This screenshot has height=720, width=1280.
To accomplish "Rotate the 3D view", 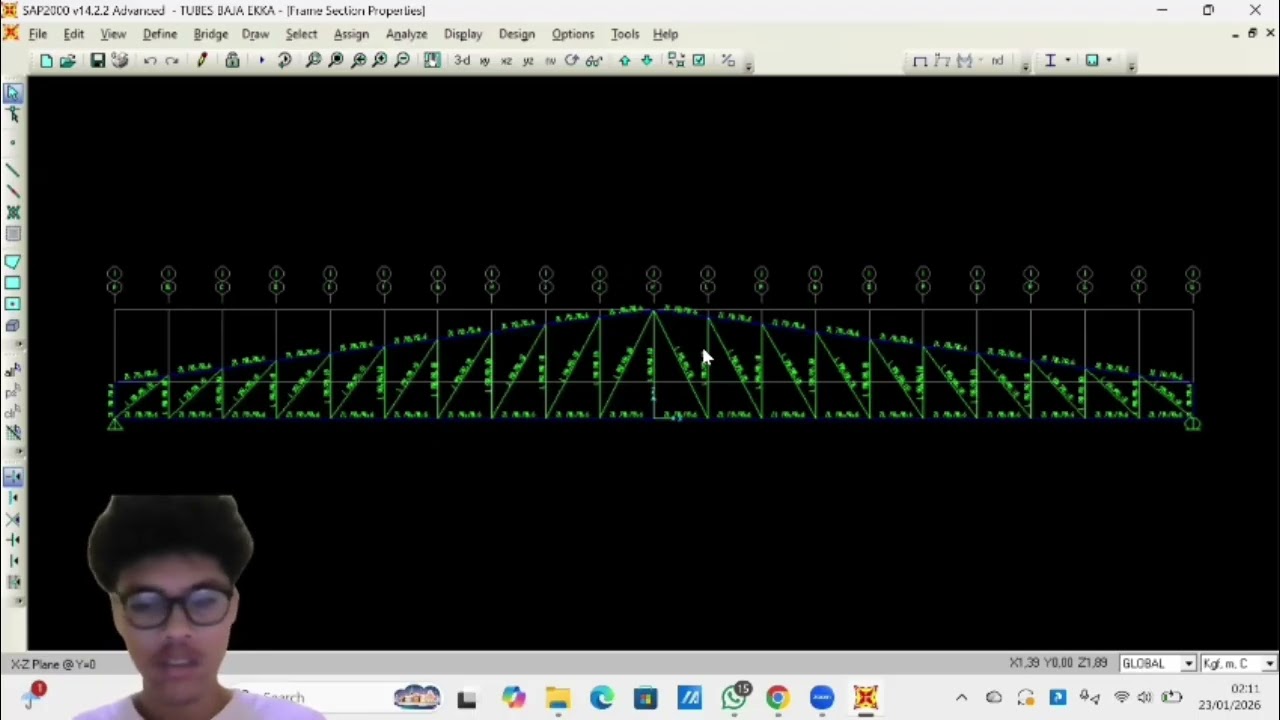I will point(571,61).
